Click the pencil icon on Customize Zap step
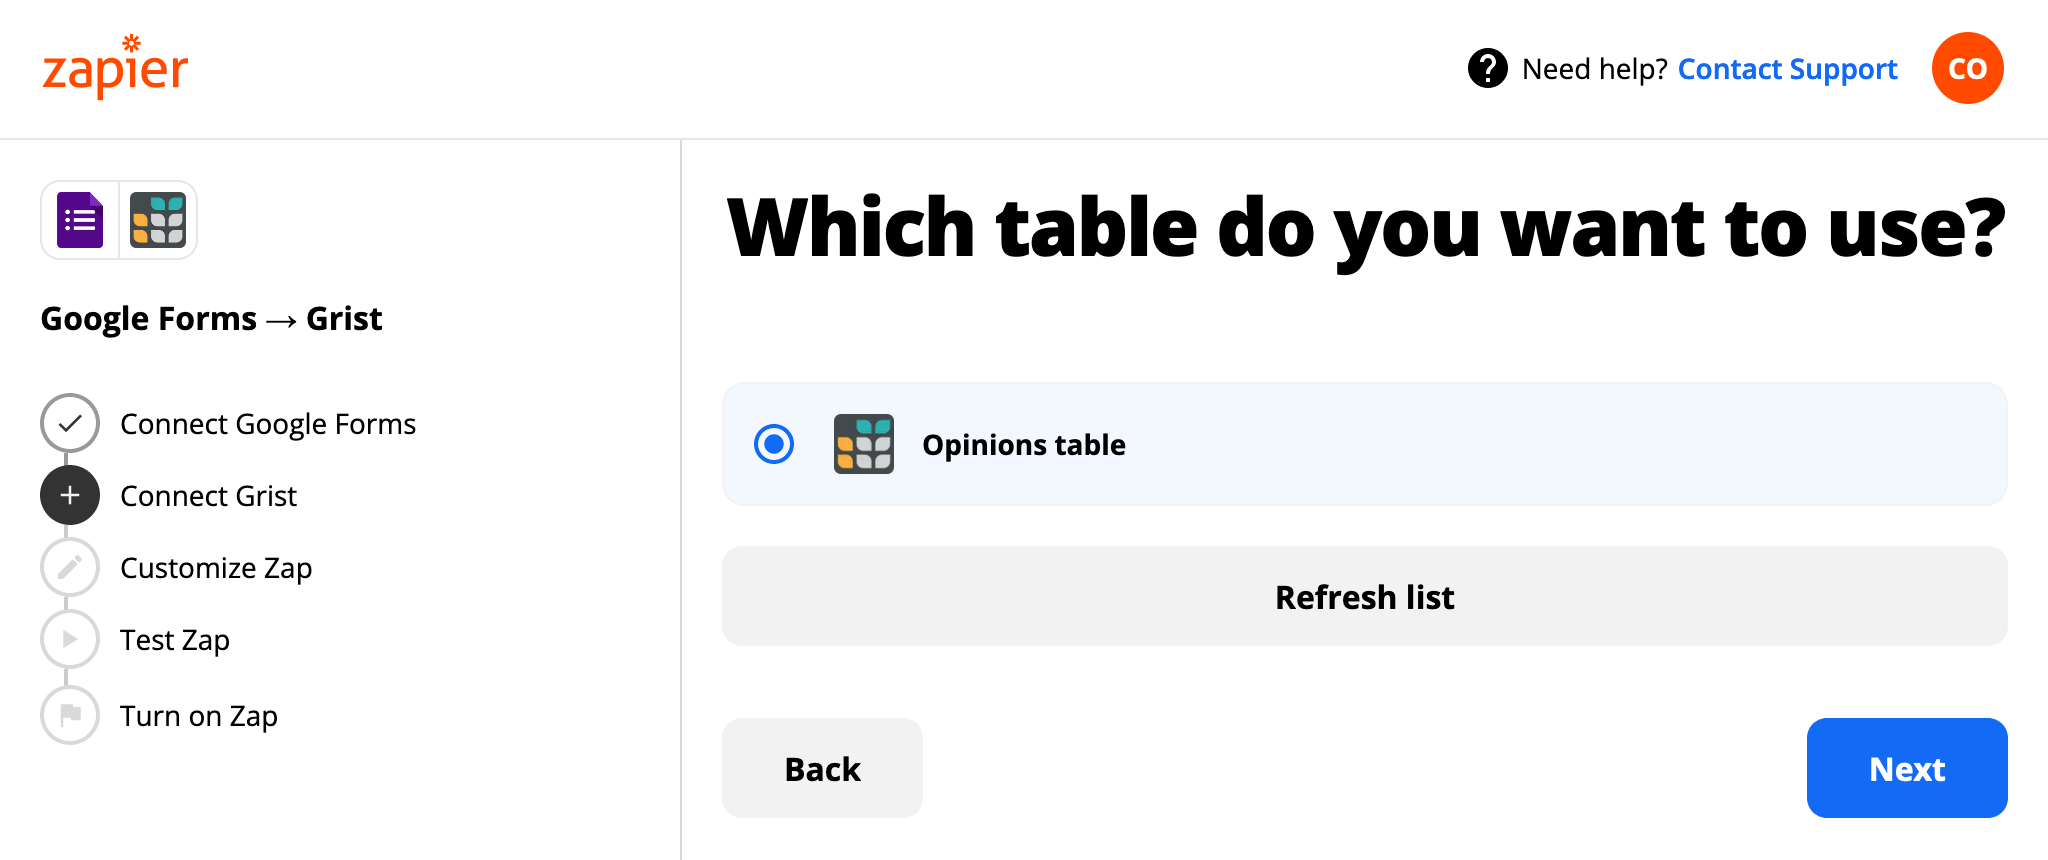 pyautogui.click(x=69, y=567)
